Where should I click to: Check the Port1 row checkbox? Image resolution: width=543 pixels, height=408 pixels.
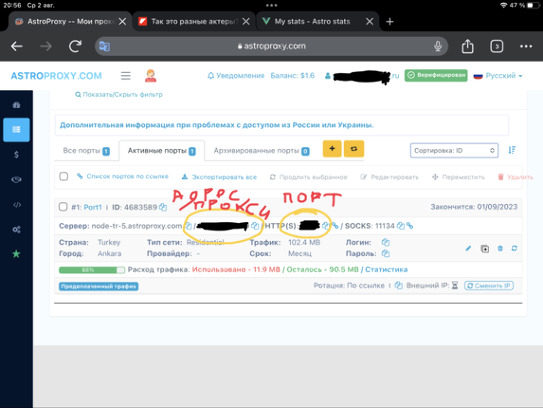63,207
